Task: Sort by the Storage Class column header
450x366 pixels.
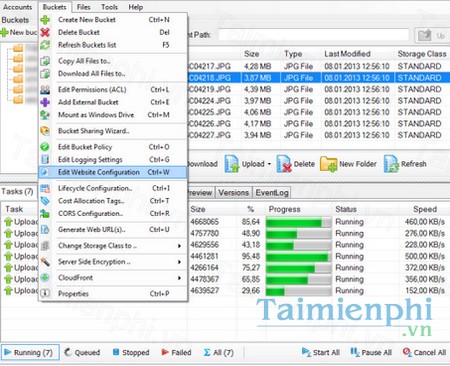Action: (422, 54)
